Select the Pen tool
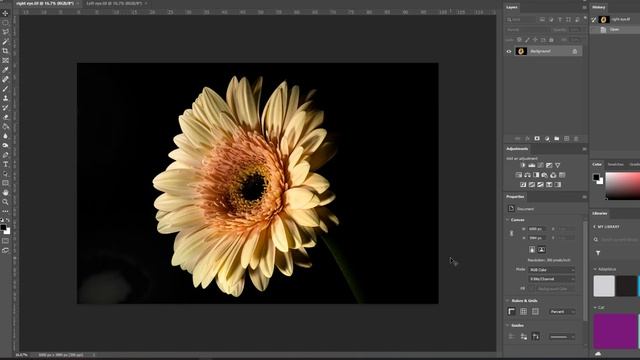640x360 pixels. pyautogui.click(x=5, y=155)
